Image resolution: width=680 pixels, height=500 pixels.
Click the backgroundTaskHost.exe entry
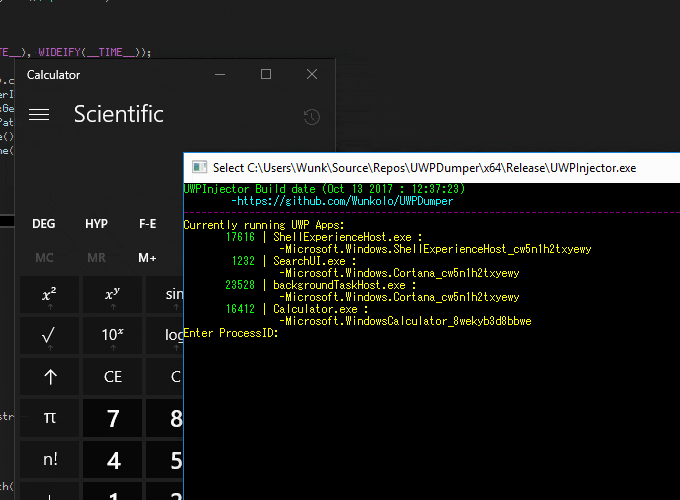339,285
